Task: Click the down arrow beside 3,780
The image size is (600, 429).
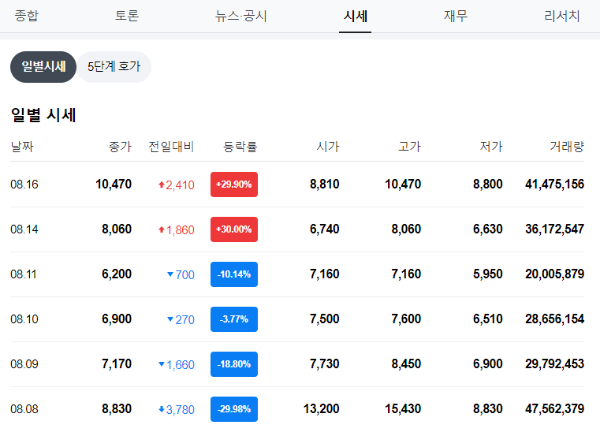Action: (x=161, y=409)
